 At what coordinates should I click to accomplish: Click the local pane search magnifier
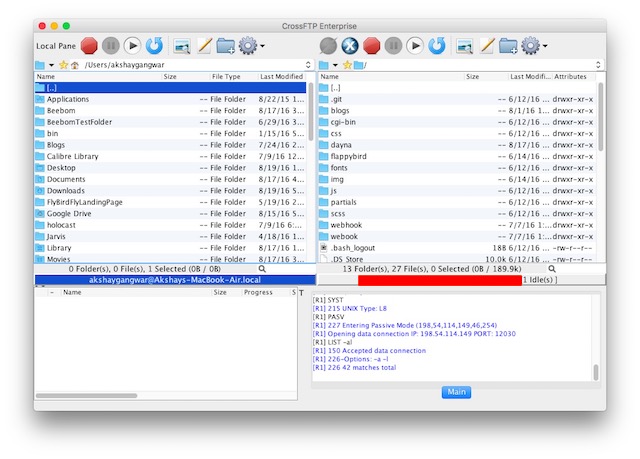click(262, 269)
